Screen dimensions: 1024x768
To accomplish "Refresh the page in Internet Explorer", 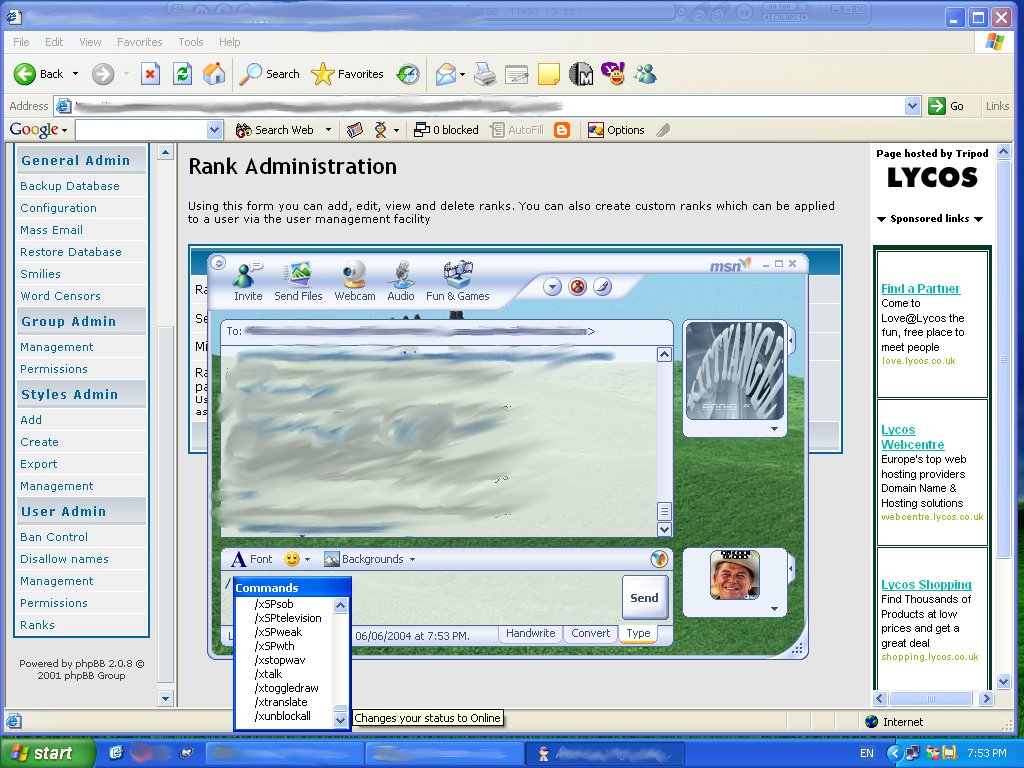I will click(x=182, y=74).
